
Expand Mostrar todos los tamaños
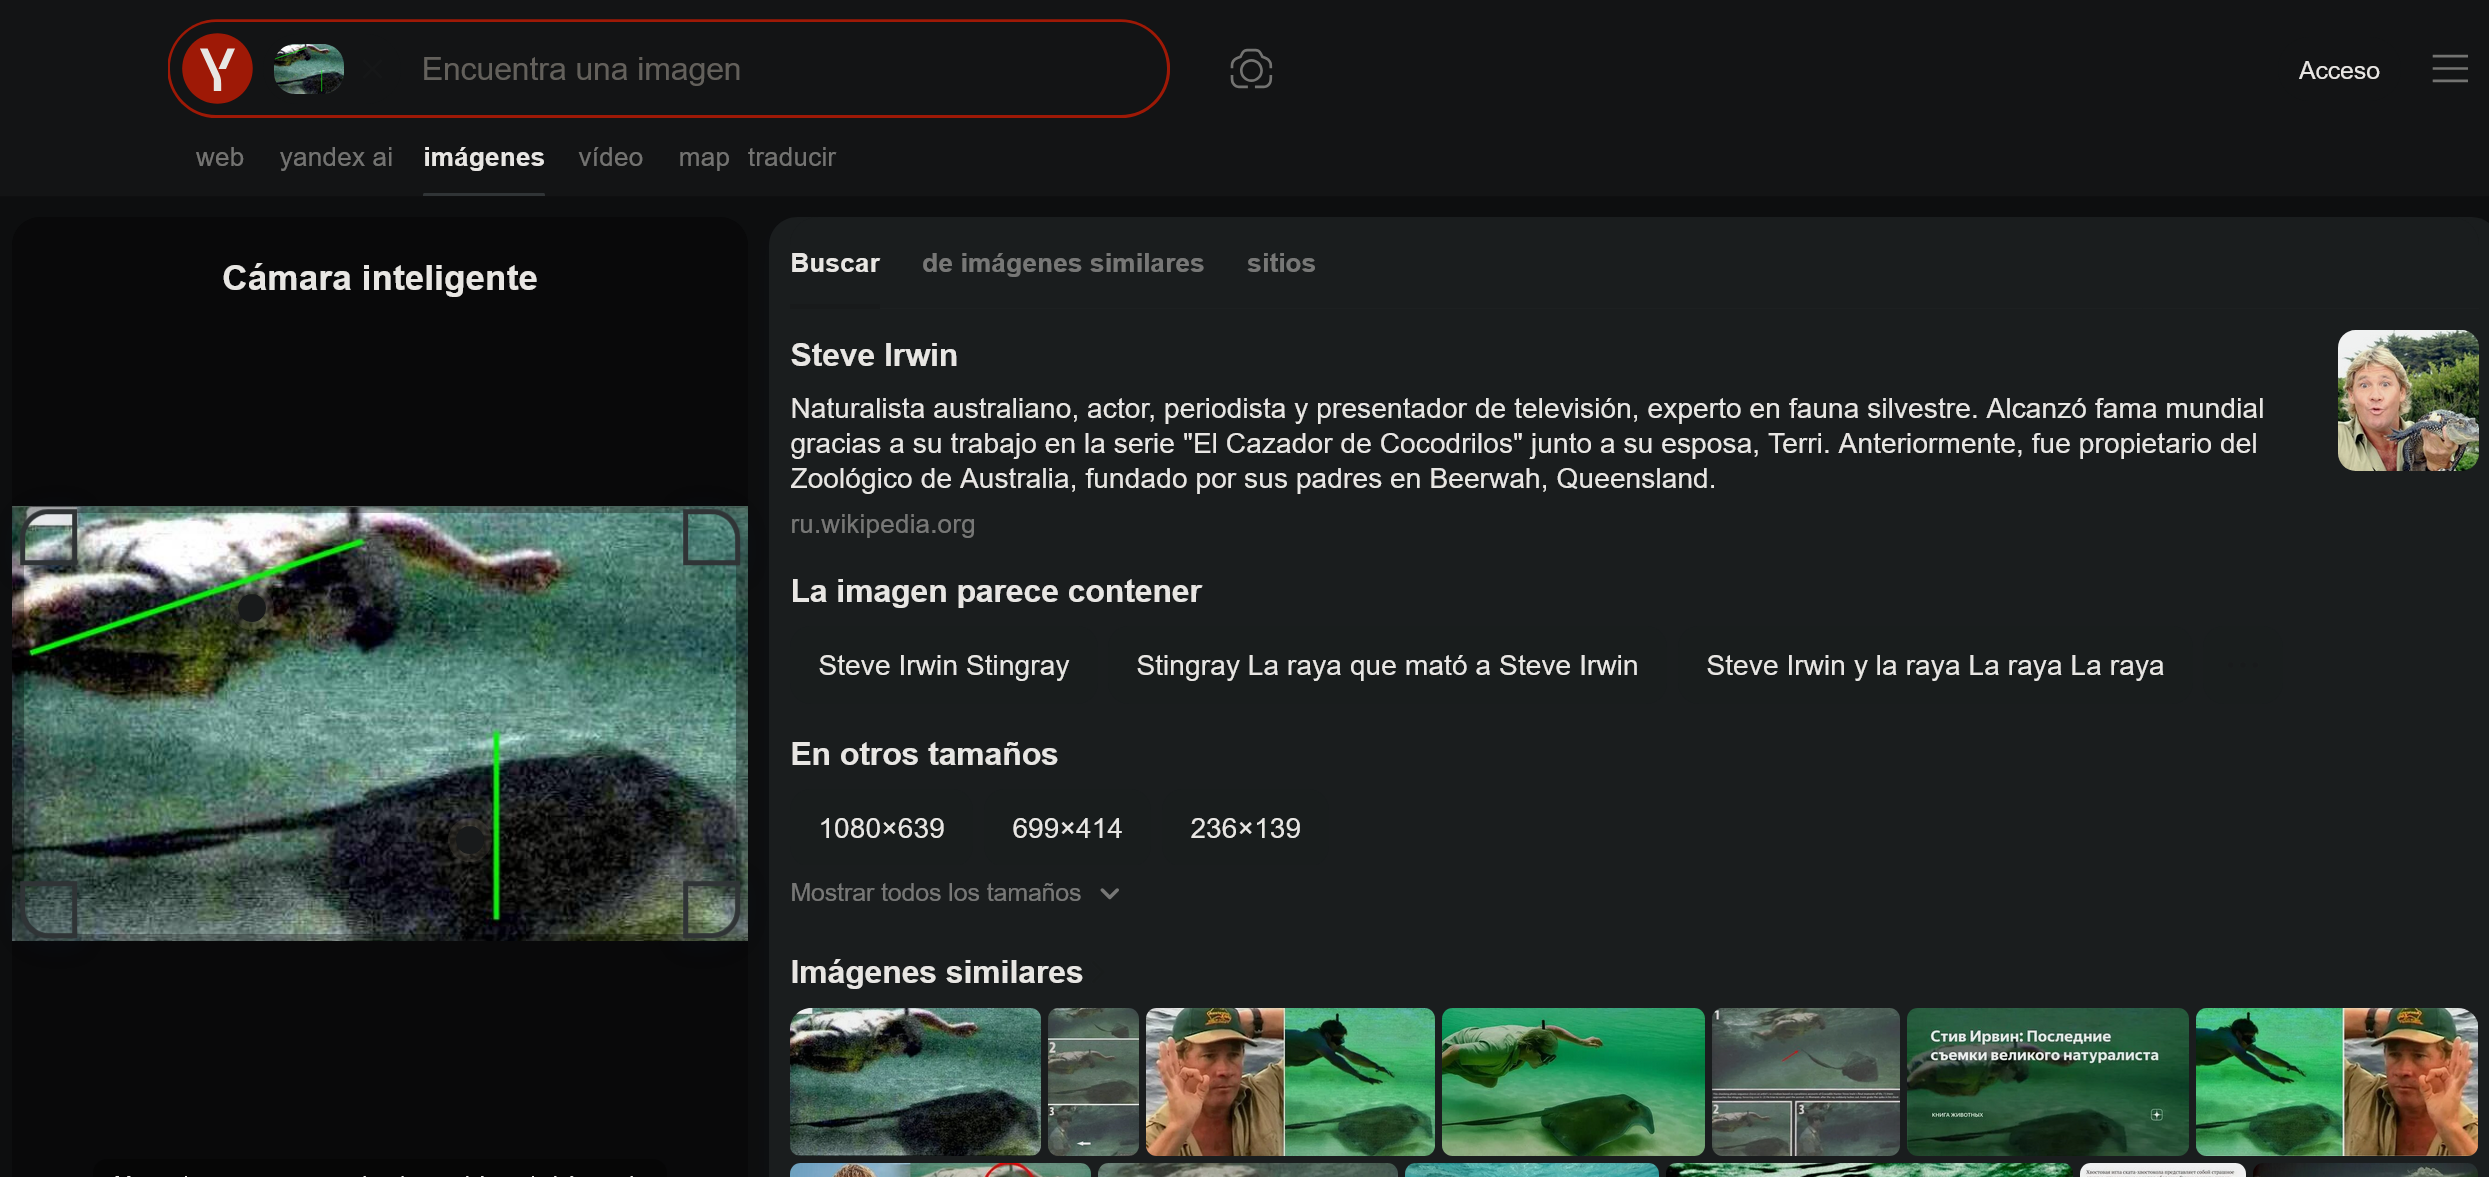point(954,893)
